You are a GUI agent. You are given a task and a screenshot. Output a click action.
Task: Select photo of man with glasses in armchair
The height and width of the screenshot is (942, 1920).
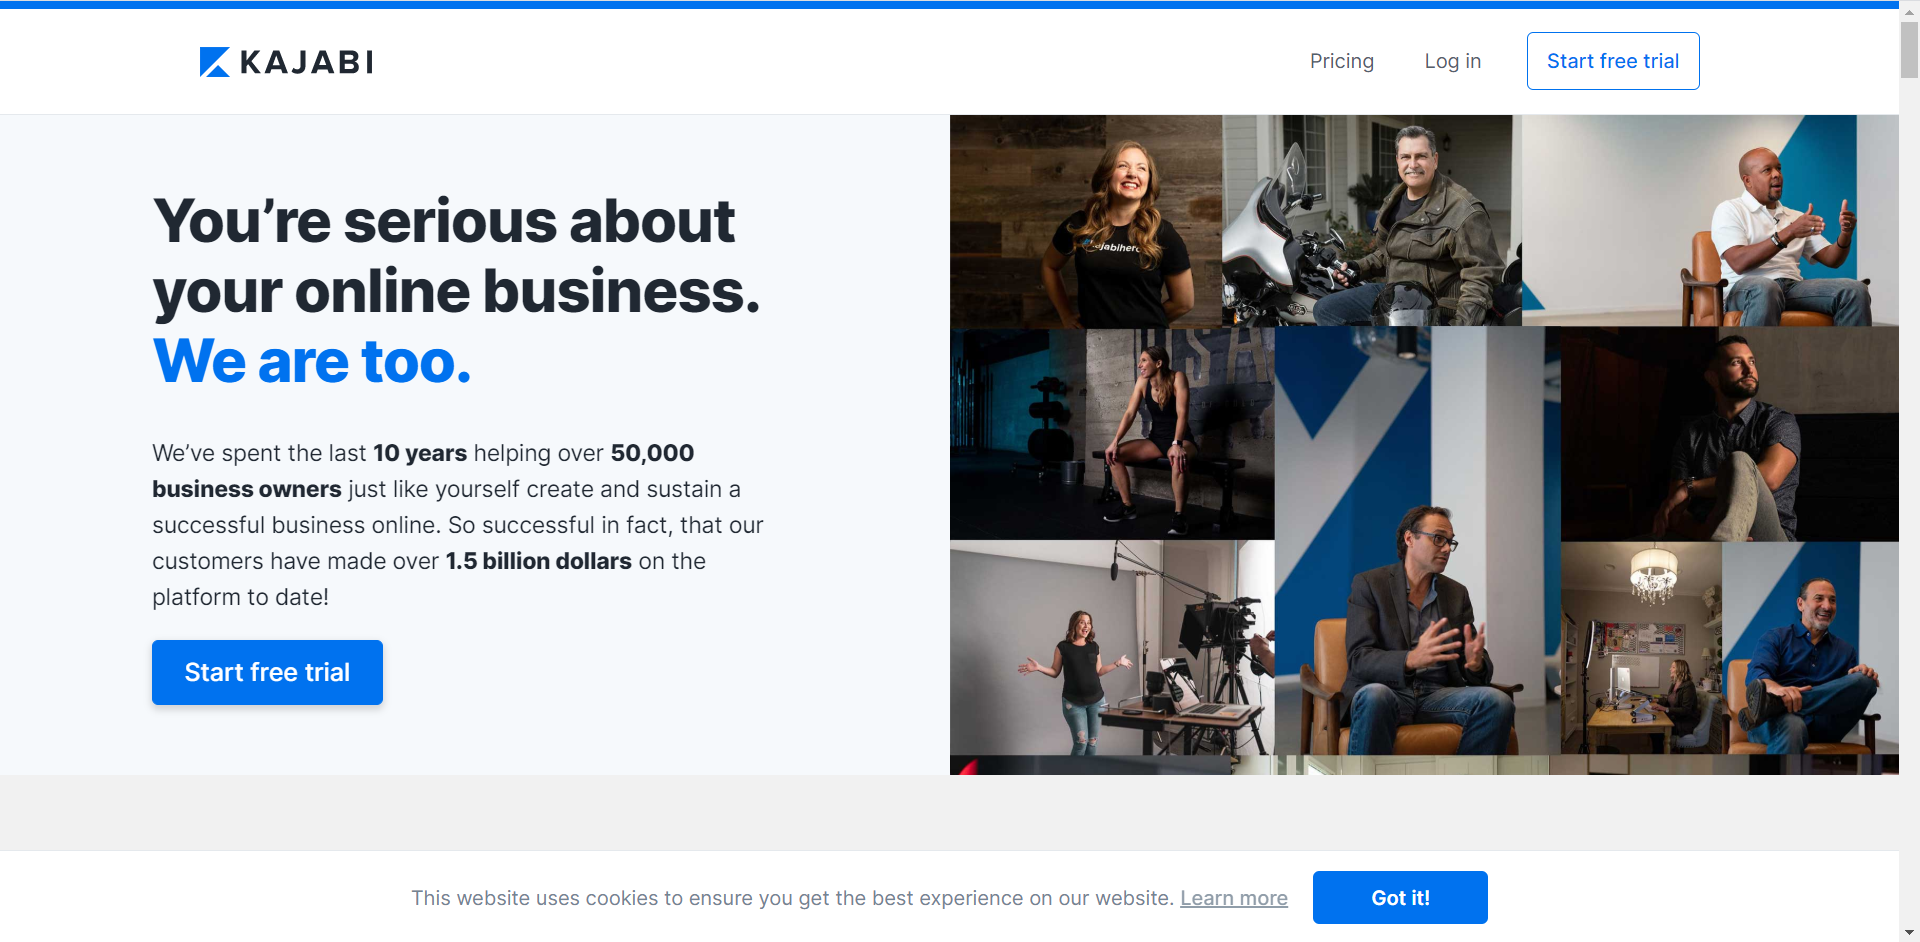(1418, 540)
